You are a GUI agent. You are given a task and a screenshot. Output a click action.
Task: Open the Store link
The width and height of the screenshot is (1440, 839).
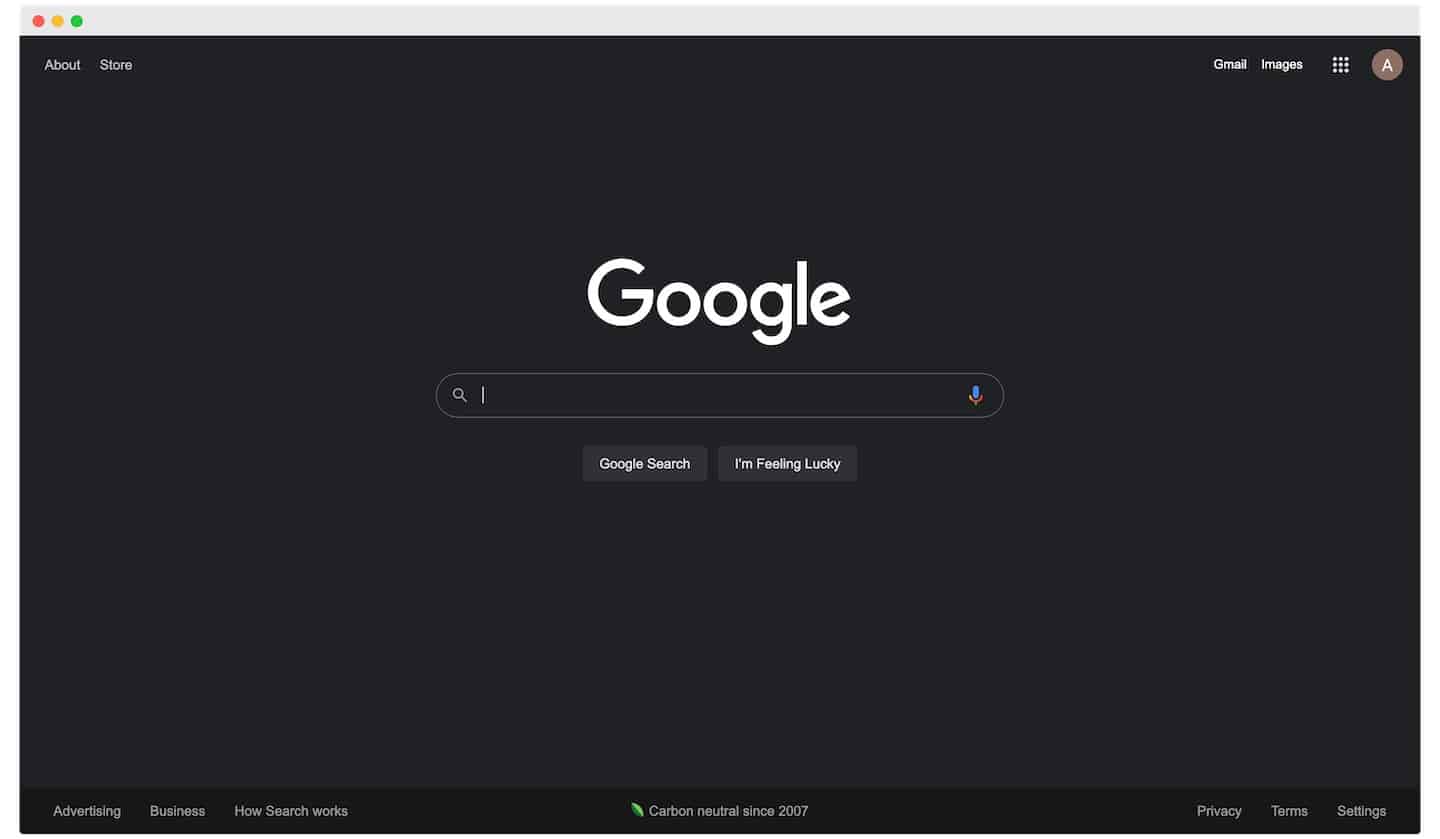click(116, 65)
